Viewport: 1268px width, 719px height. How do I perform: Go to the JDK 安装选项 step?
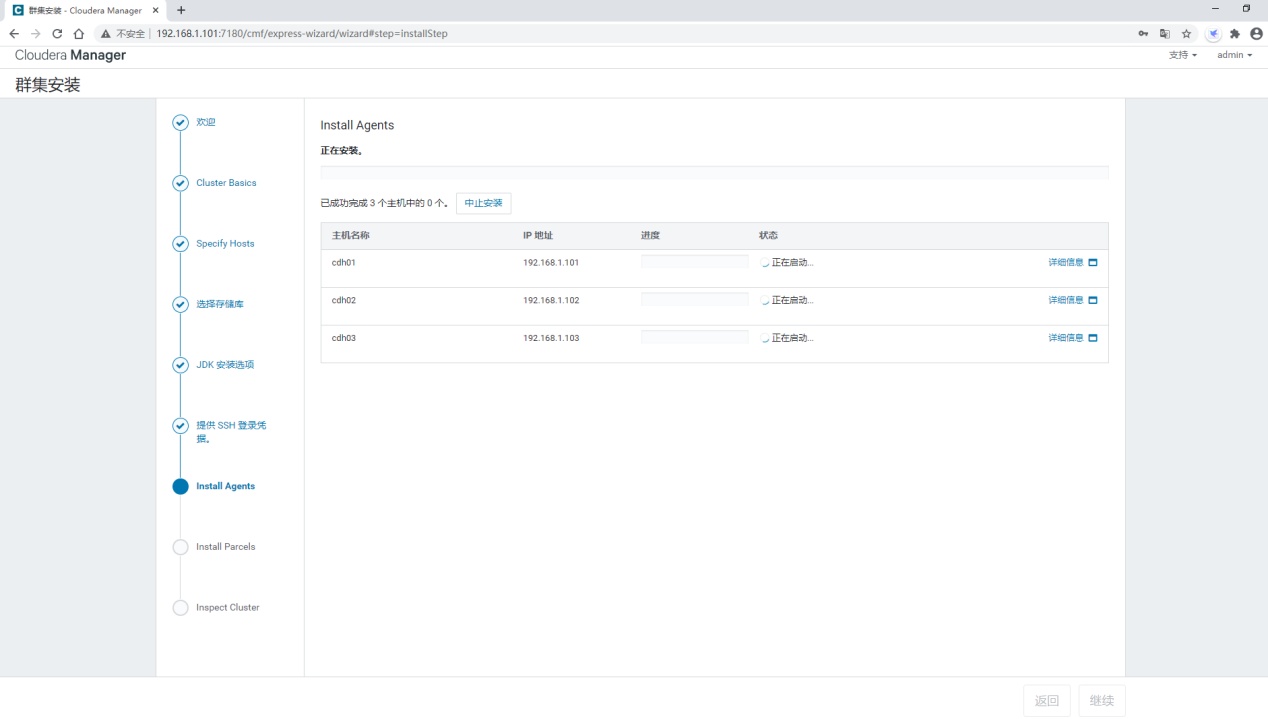click(225, 365)
